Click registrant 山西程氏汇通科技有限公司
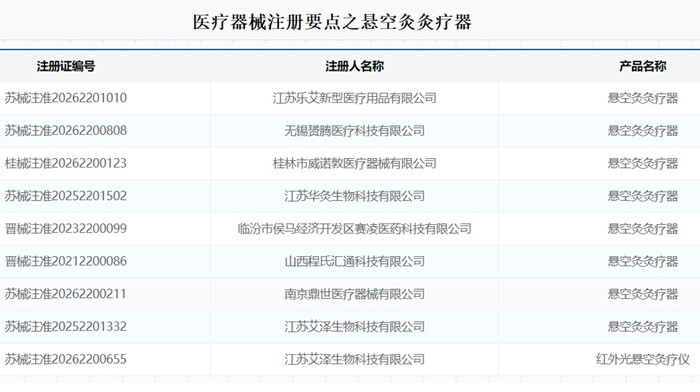 pyautogui.click(x=354, y=261)
